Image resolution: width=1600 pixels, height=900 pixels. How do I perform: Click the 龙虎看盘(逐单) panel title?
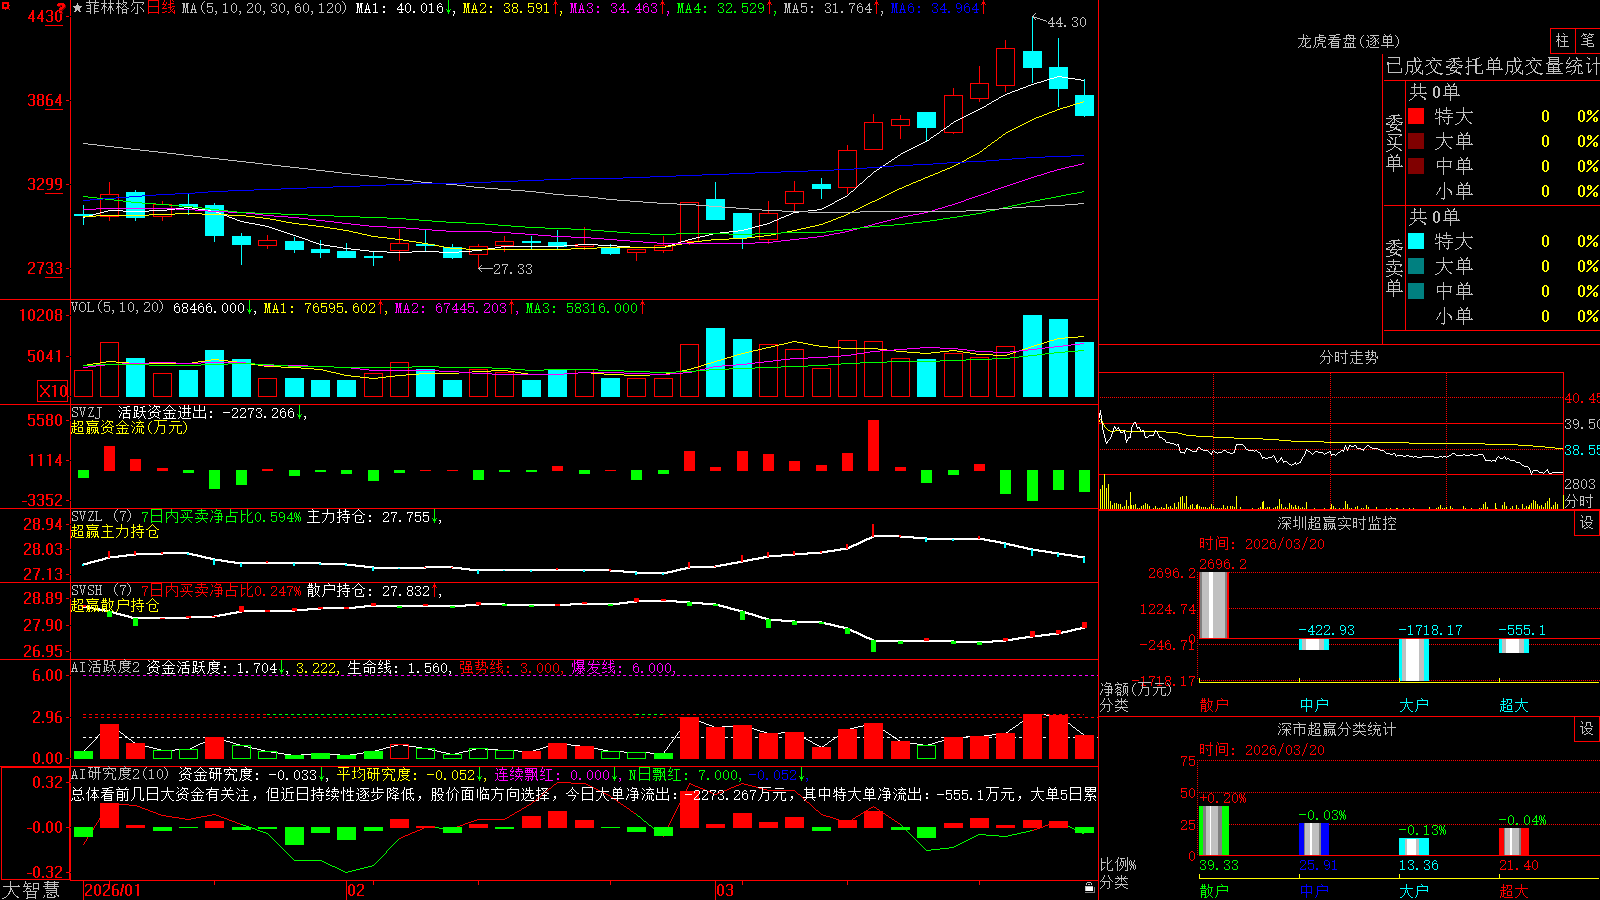[x=1348, y=41]
